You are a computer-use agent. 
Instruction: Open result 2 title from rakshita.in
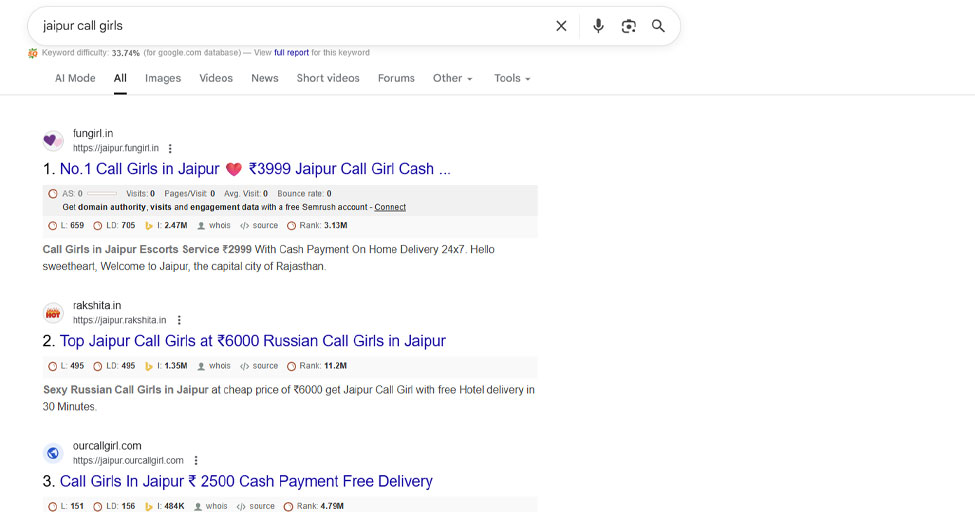[x=252, y=341]
